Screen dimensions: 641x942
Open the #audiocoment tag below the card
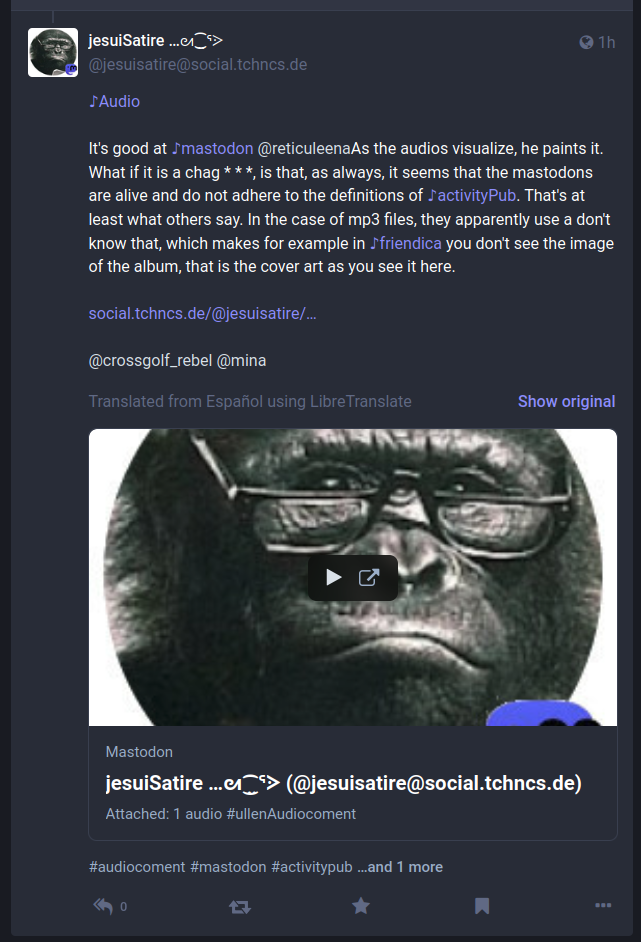click(x=137, y=867)
